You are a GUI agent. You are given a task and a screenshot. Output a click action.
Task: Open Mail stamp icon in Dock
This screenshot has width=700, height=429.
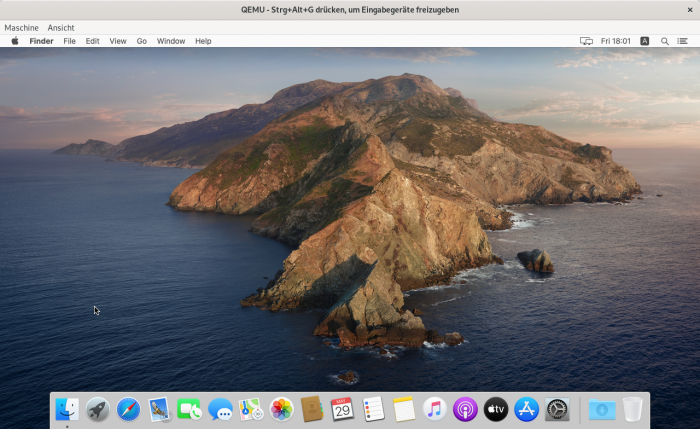(x=159, y=409)
